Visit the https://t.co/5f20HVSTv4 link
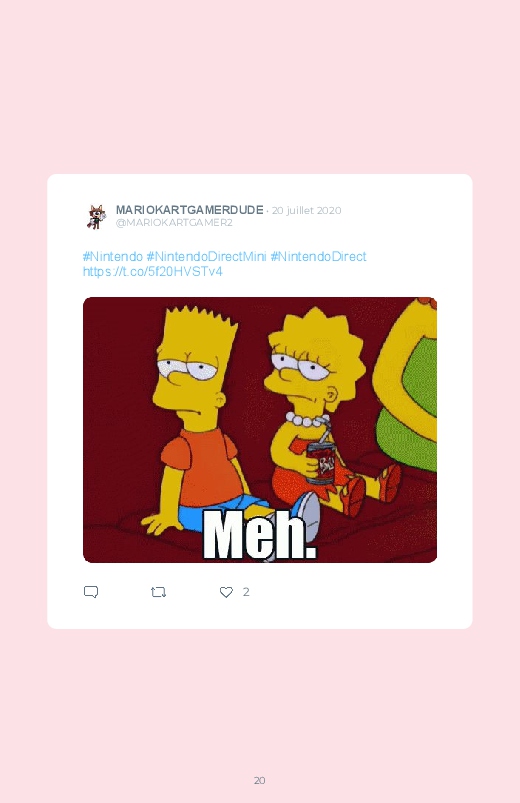Viewport: 520px width, 803px height. [153, 271]
